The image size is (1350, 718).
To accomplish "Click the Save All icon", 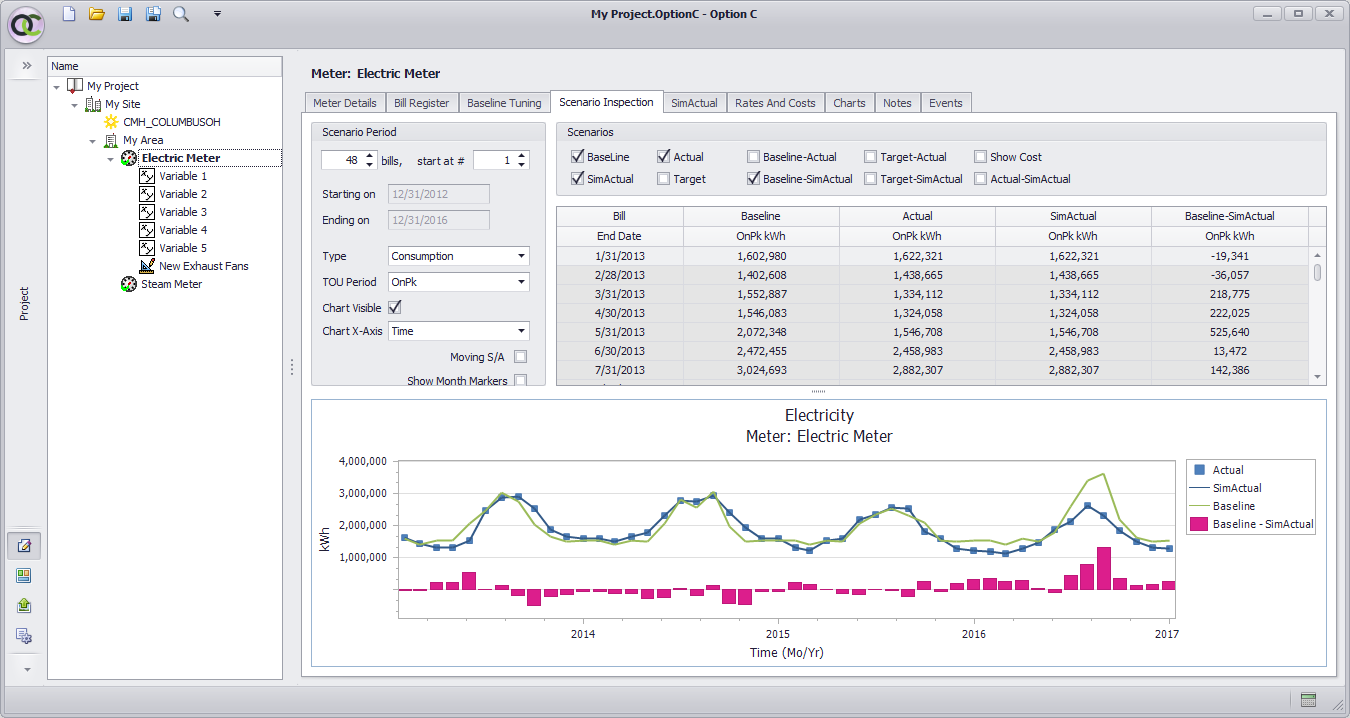I will pyautogui.click(x=153, y=13).
